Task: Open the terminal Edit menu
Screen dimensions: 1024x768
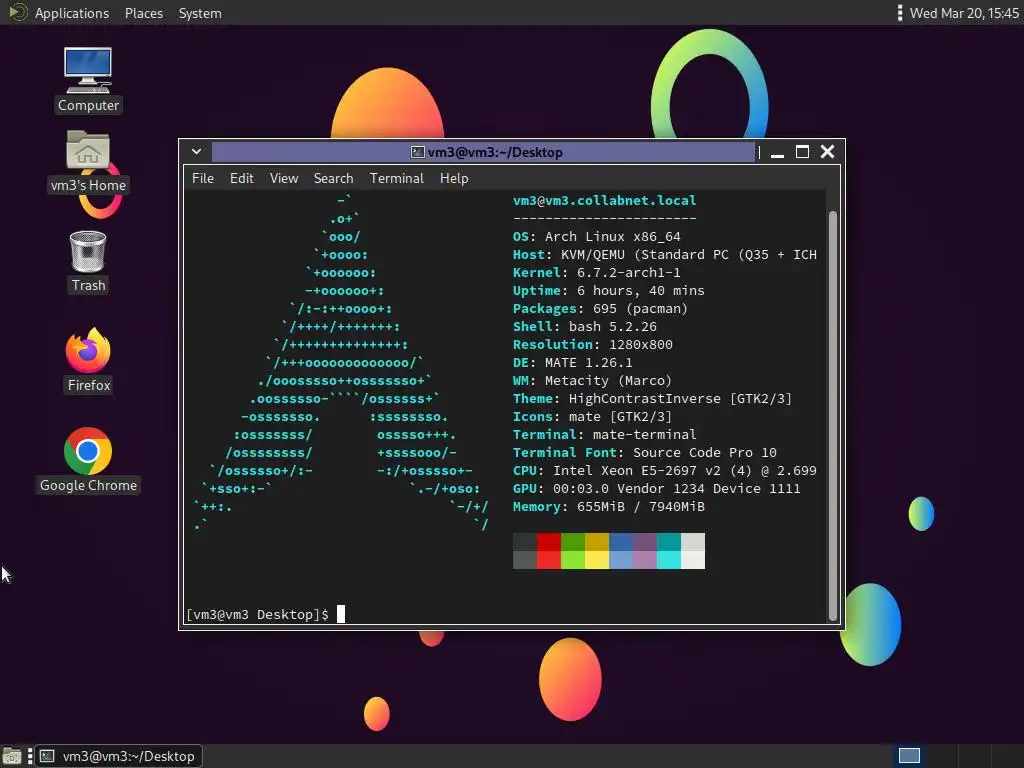Action: coord(242,178)
